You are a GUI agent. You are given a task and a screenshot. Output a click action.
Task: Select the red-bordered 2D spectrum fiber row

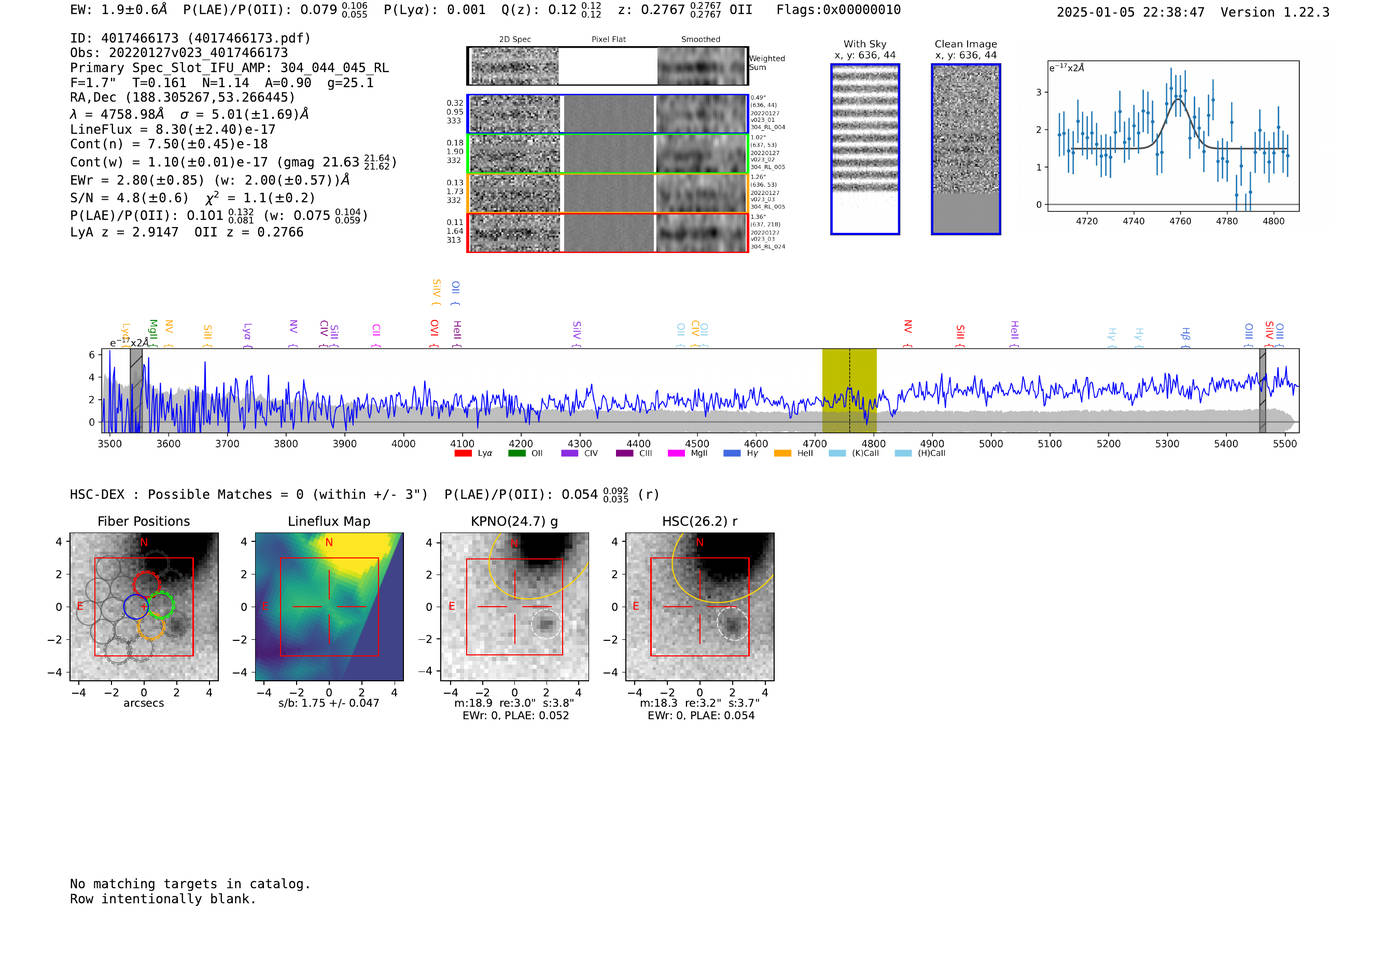point(607,232)
